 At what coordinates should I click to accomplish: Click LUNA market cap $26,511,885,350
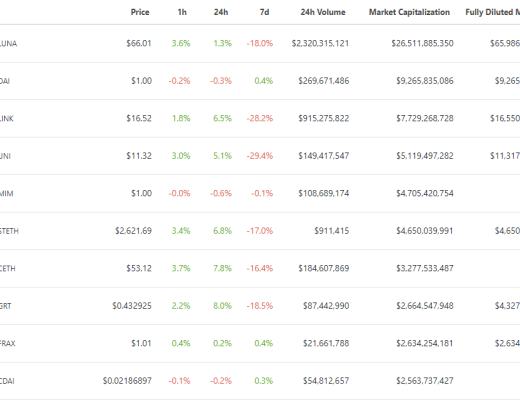coord(422,43)
